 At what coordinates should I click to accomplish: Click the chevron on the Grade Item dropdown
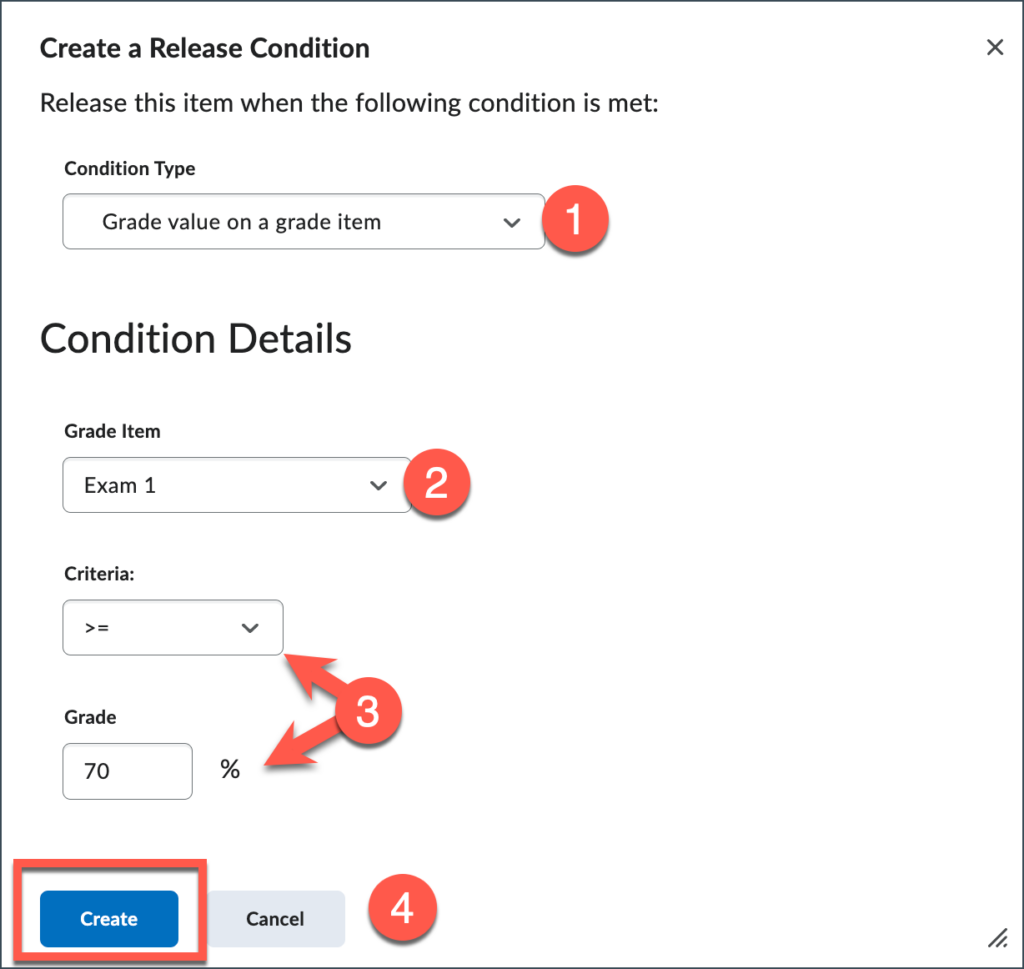(377, 484)
